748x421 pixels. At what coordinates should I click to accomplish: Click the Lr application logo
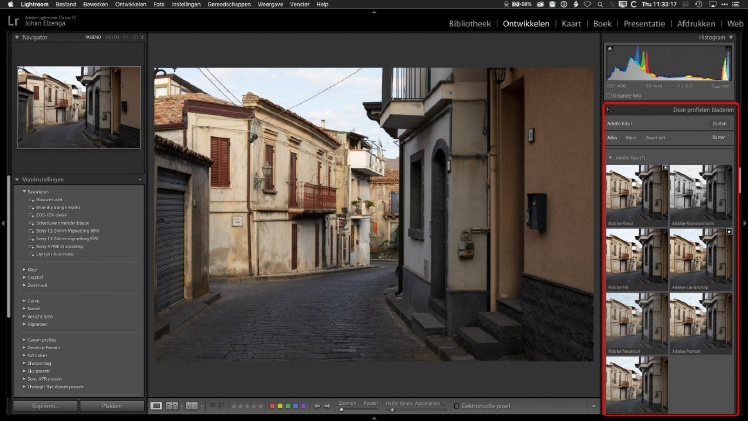point(13,21)
